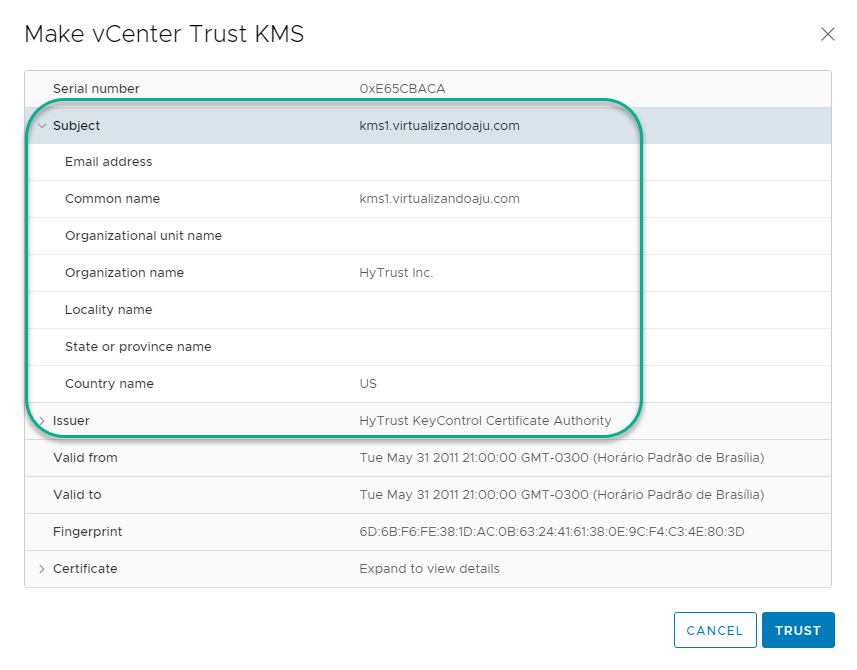Click the 'Expand to view details' text
The width and height of the screenshot is (857, 670).
coord(429,569)
